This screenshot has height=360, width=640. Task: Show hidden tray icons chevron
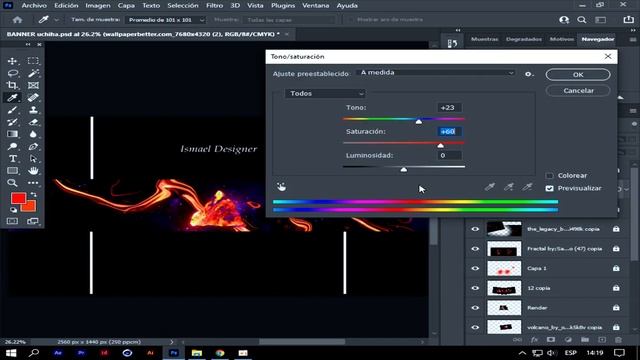(522, 353)
